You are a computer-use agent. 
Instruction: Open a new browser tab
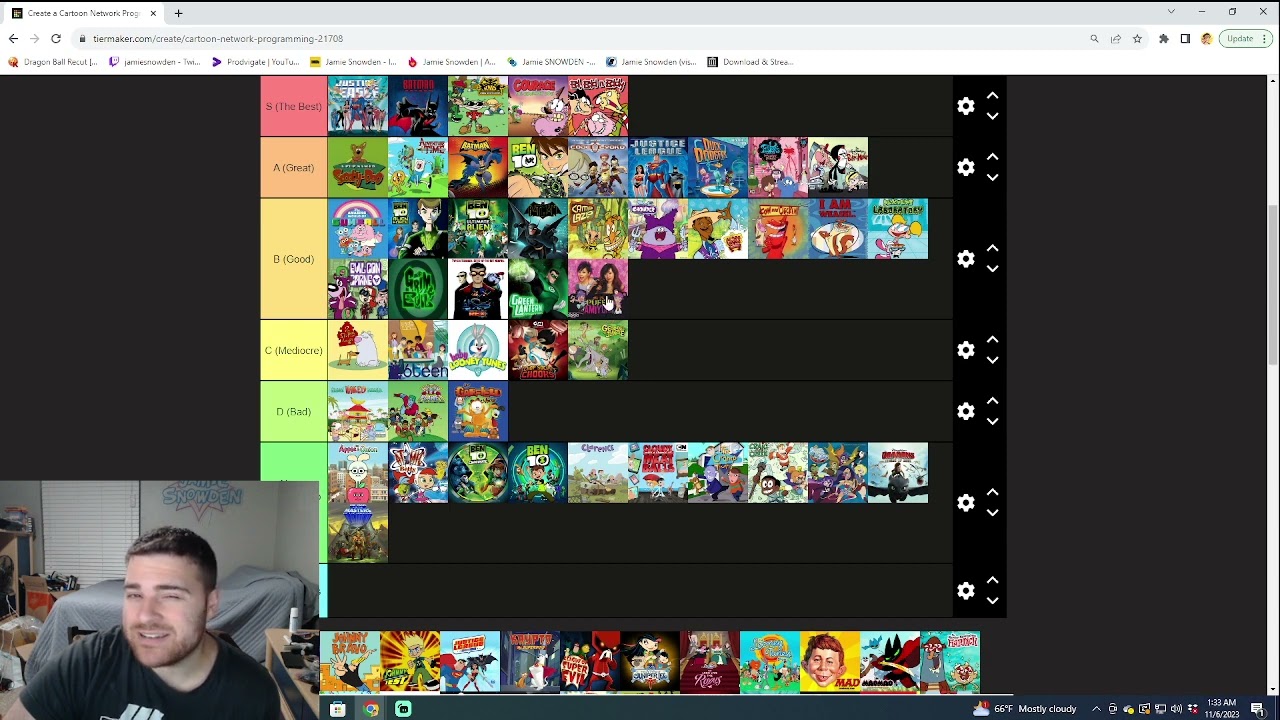[178, 13]
